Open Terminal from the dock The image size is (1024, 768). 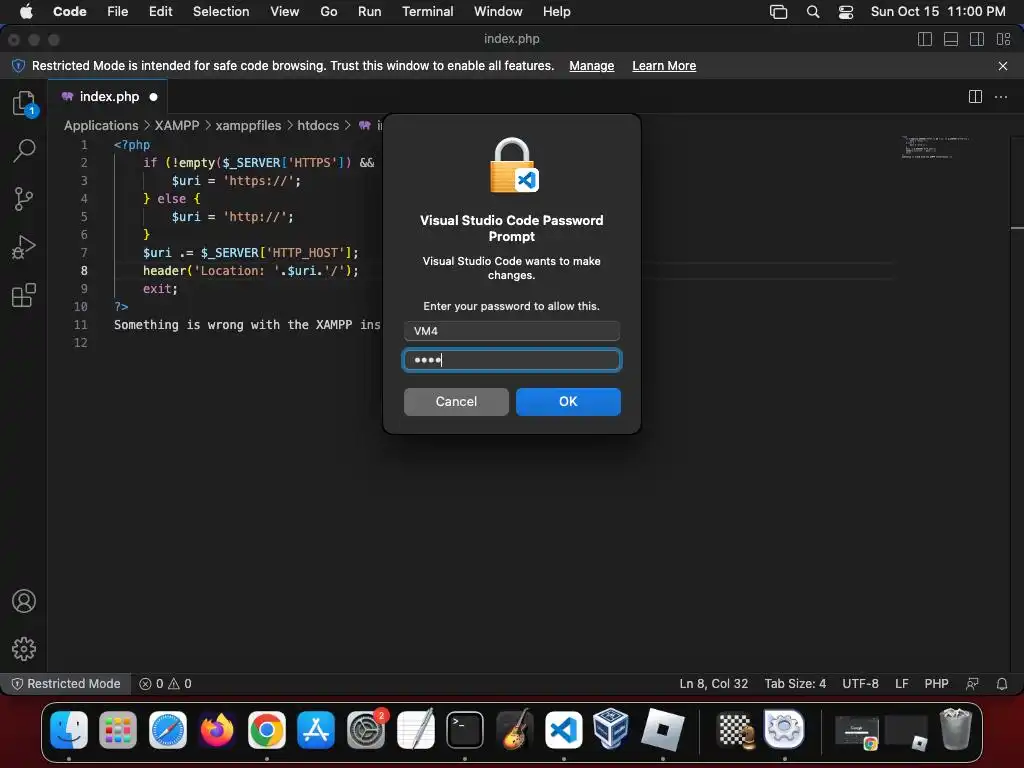(465, 729)
